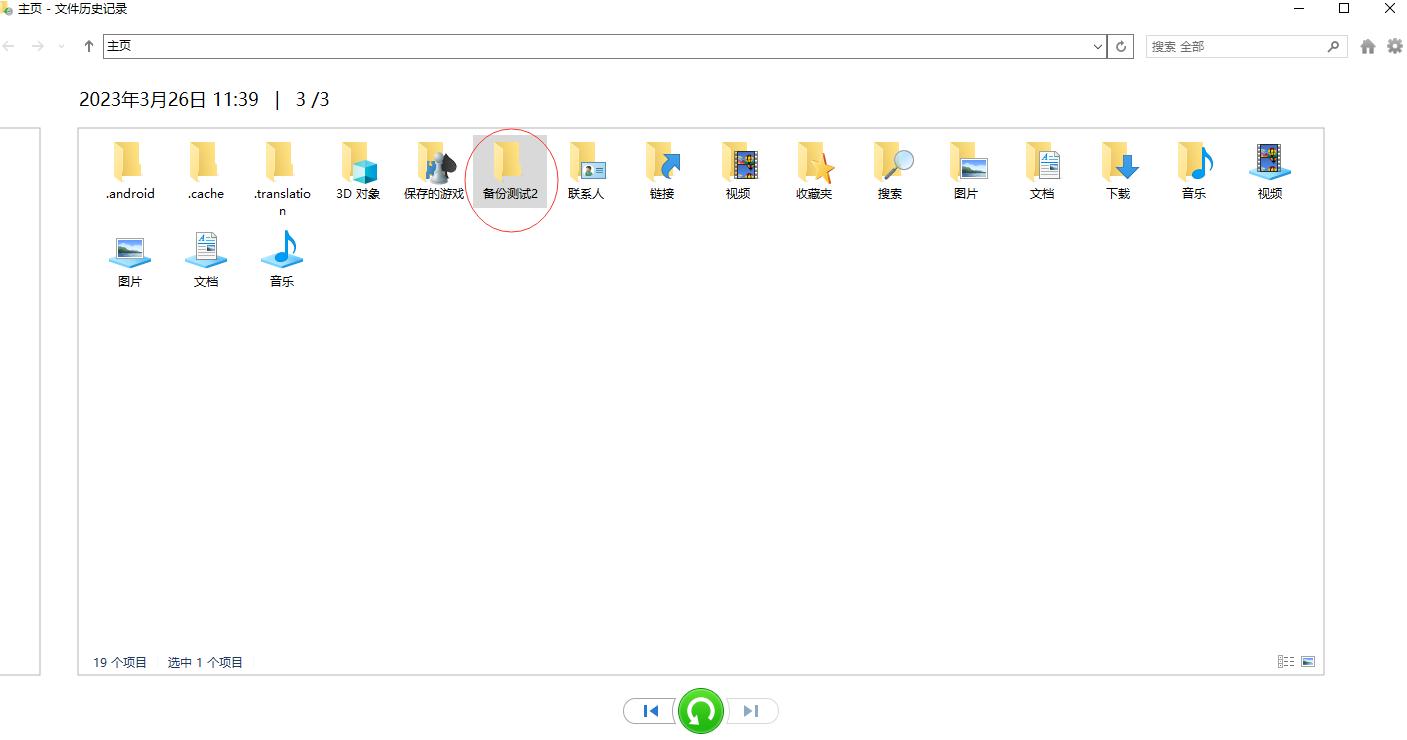Open the address bar dropdown arrow
Screen dimensions: 1407x740
pos(1097,45)
